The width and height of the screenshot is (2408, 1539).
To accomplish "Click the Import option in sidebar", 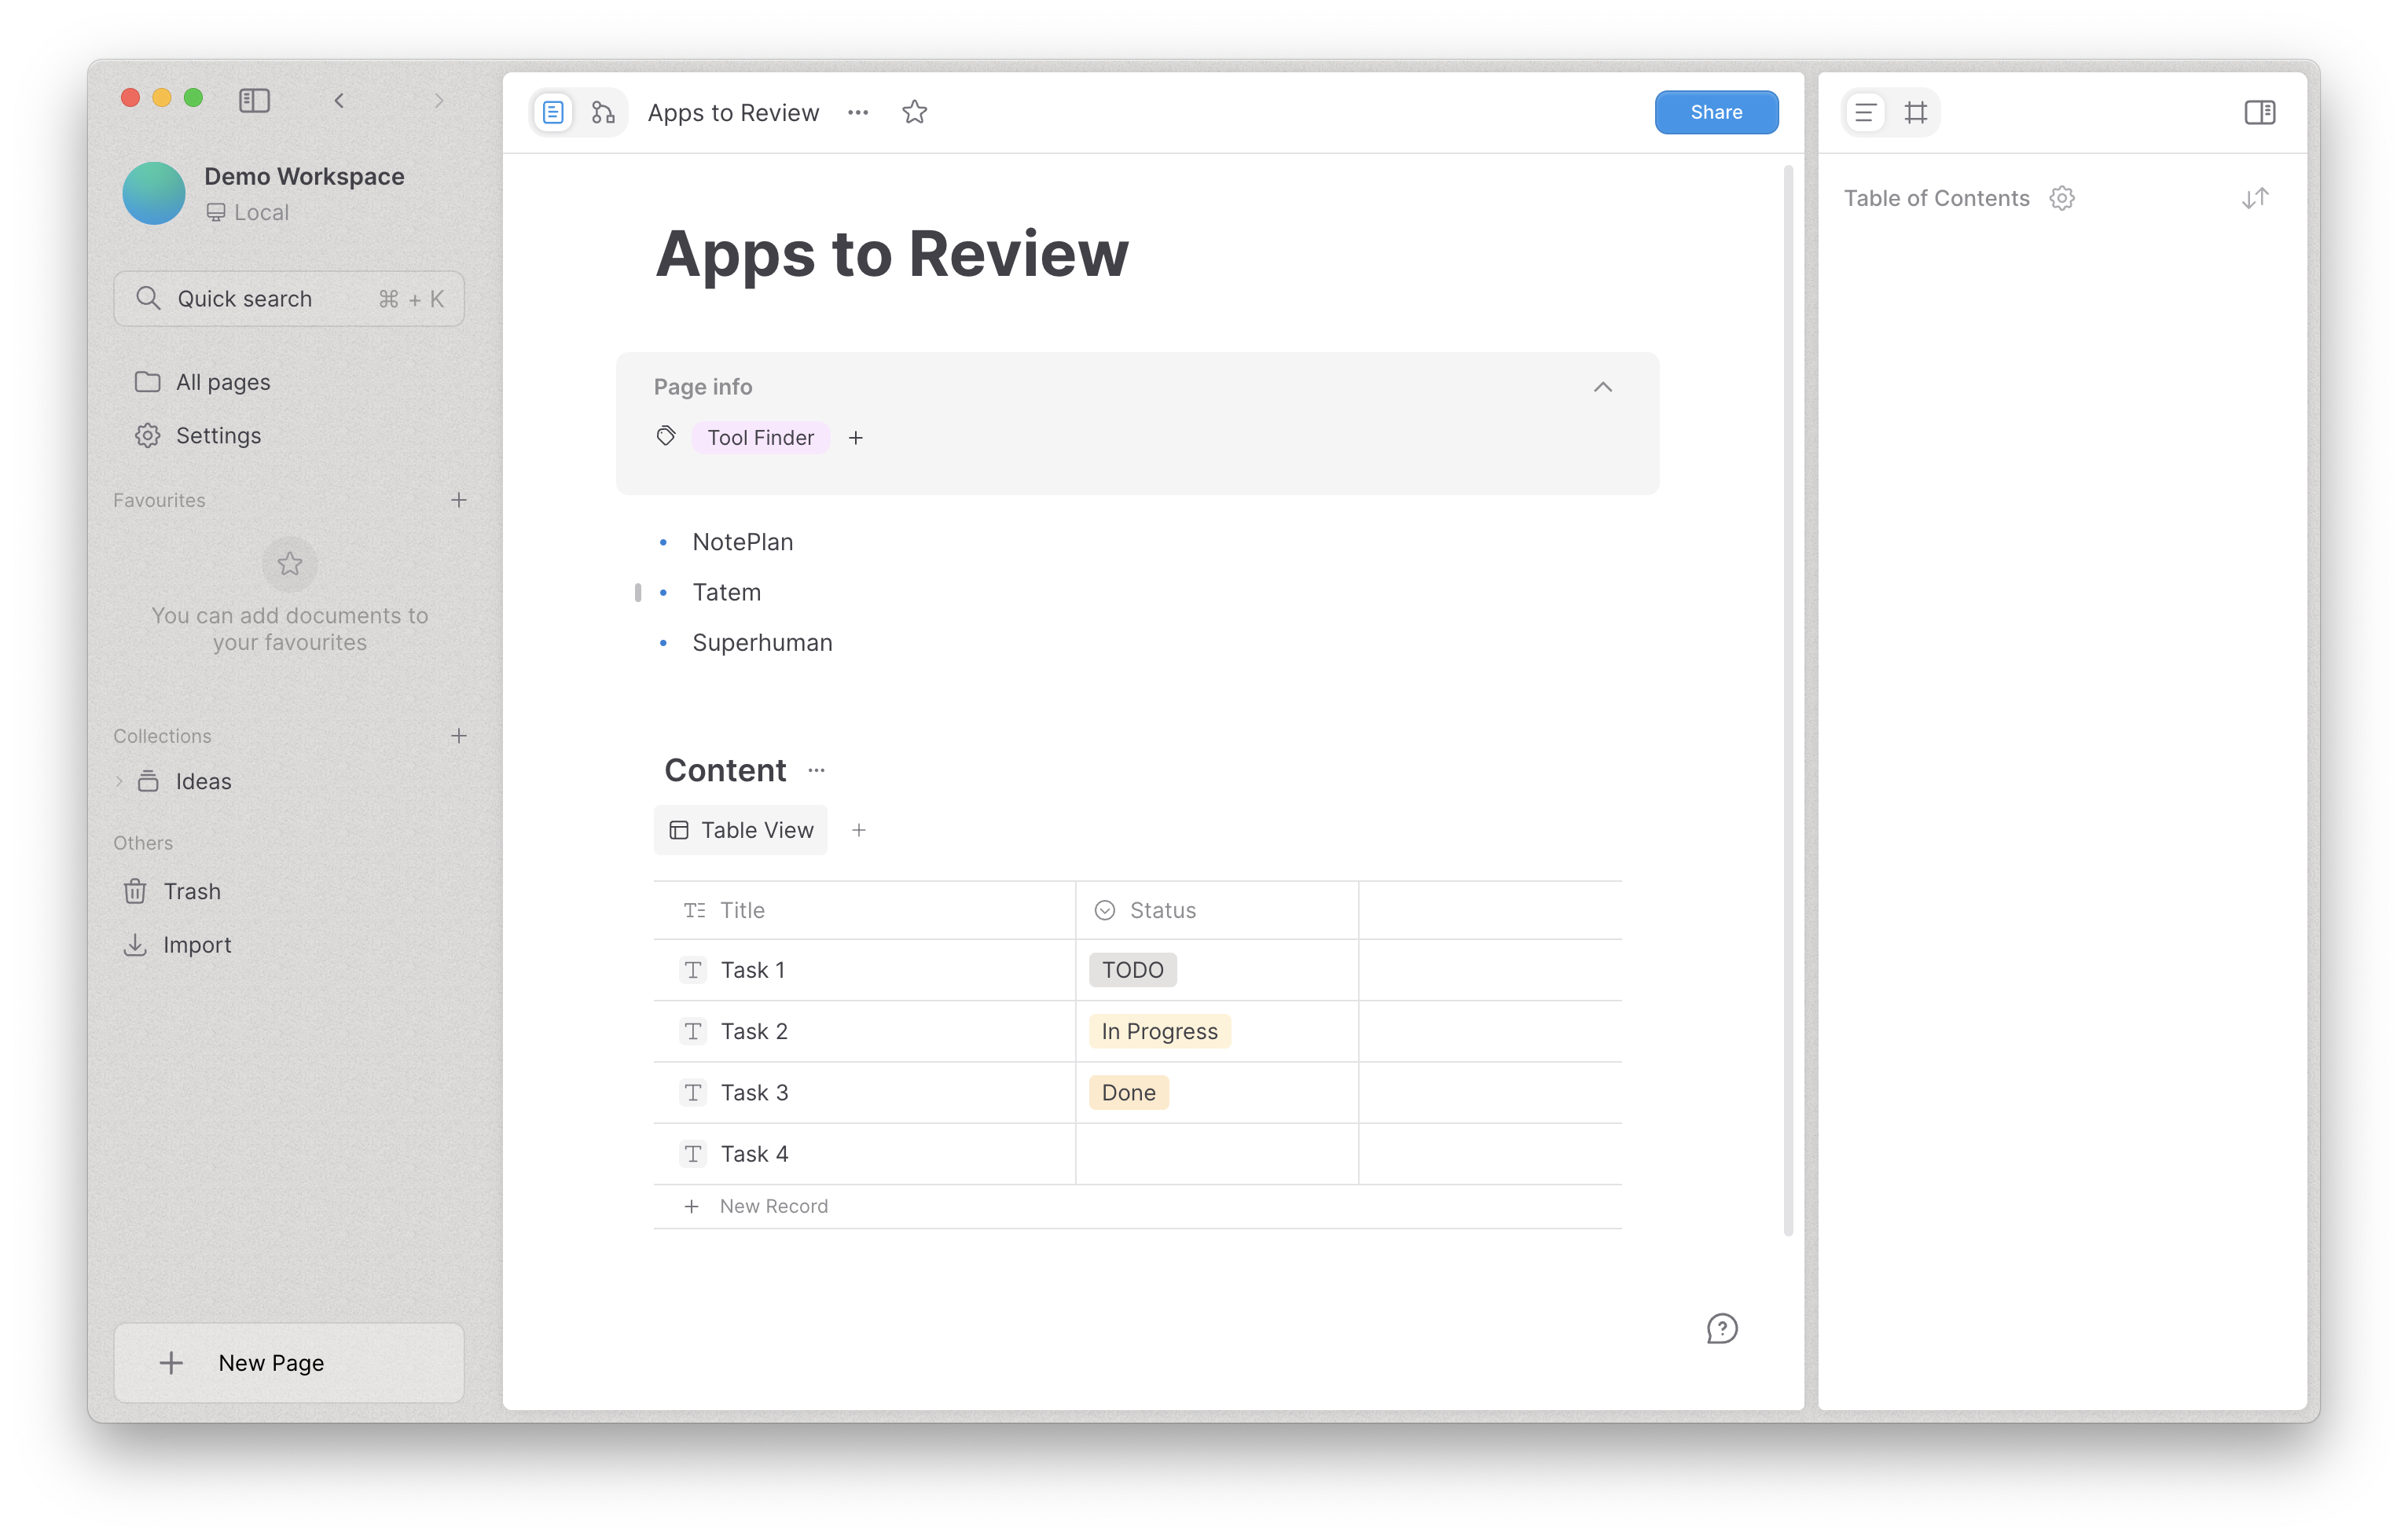I will [198, 944].
